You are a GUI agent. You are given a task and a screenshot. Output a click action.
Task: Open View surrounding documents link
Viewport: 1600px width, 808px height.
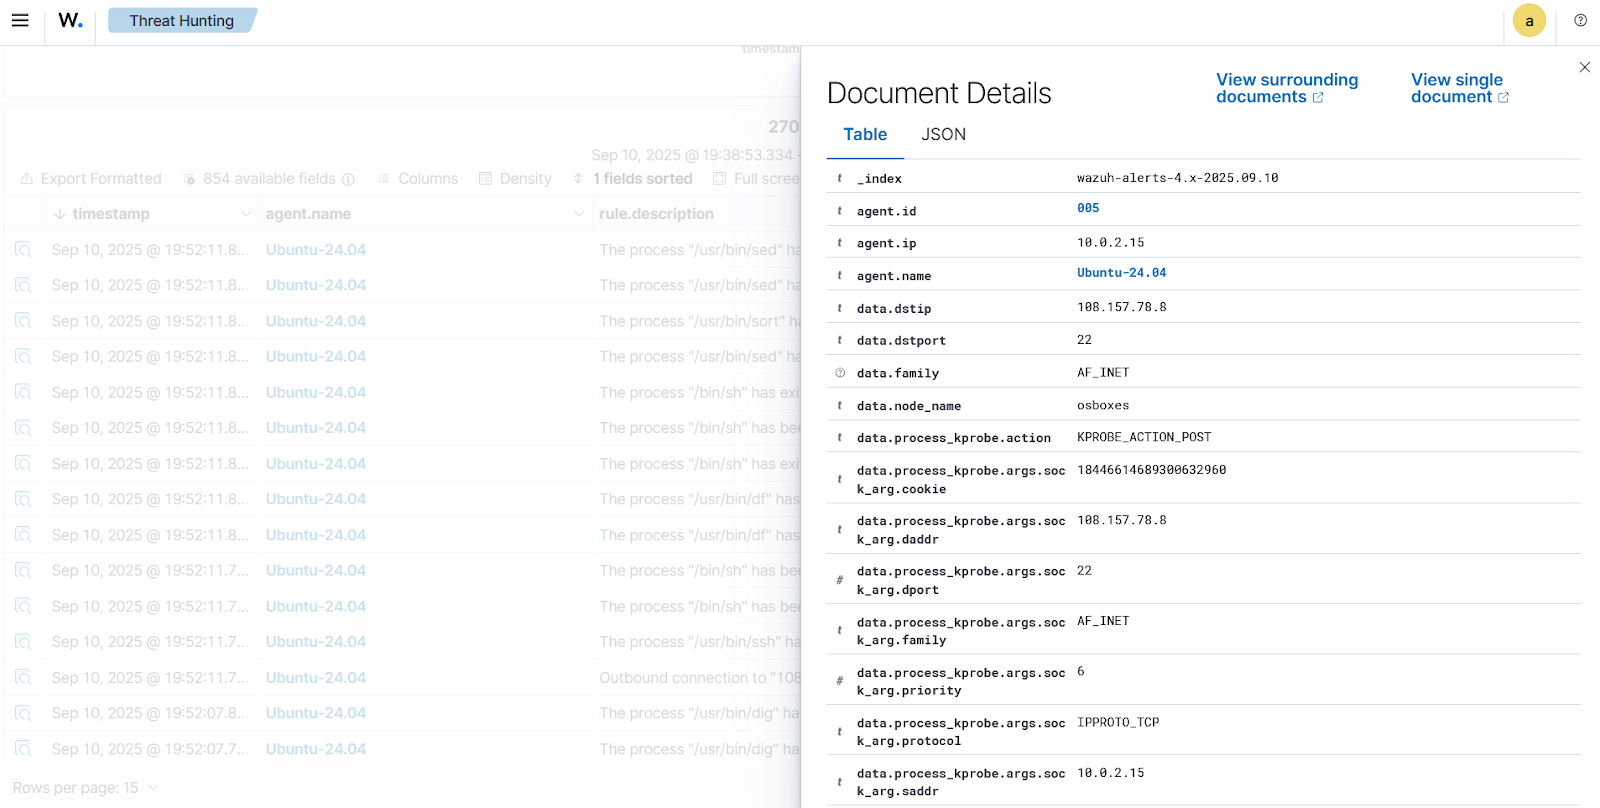click(1286, 88)
